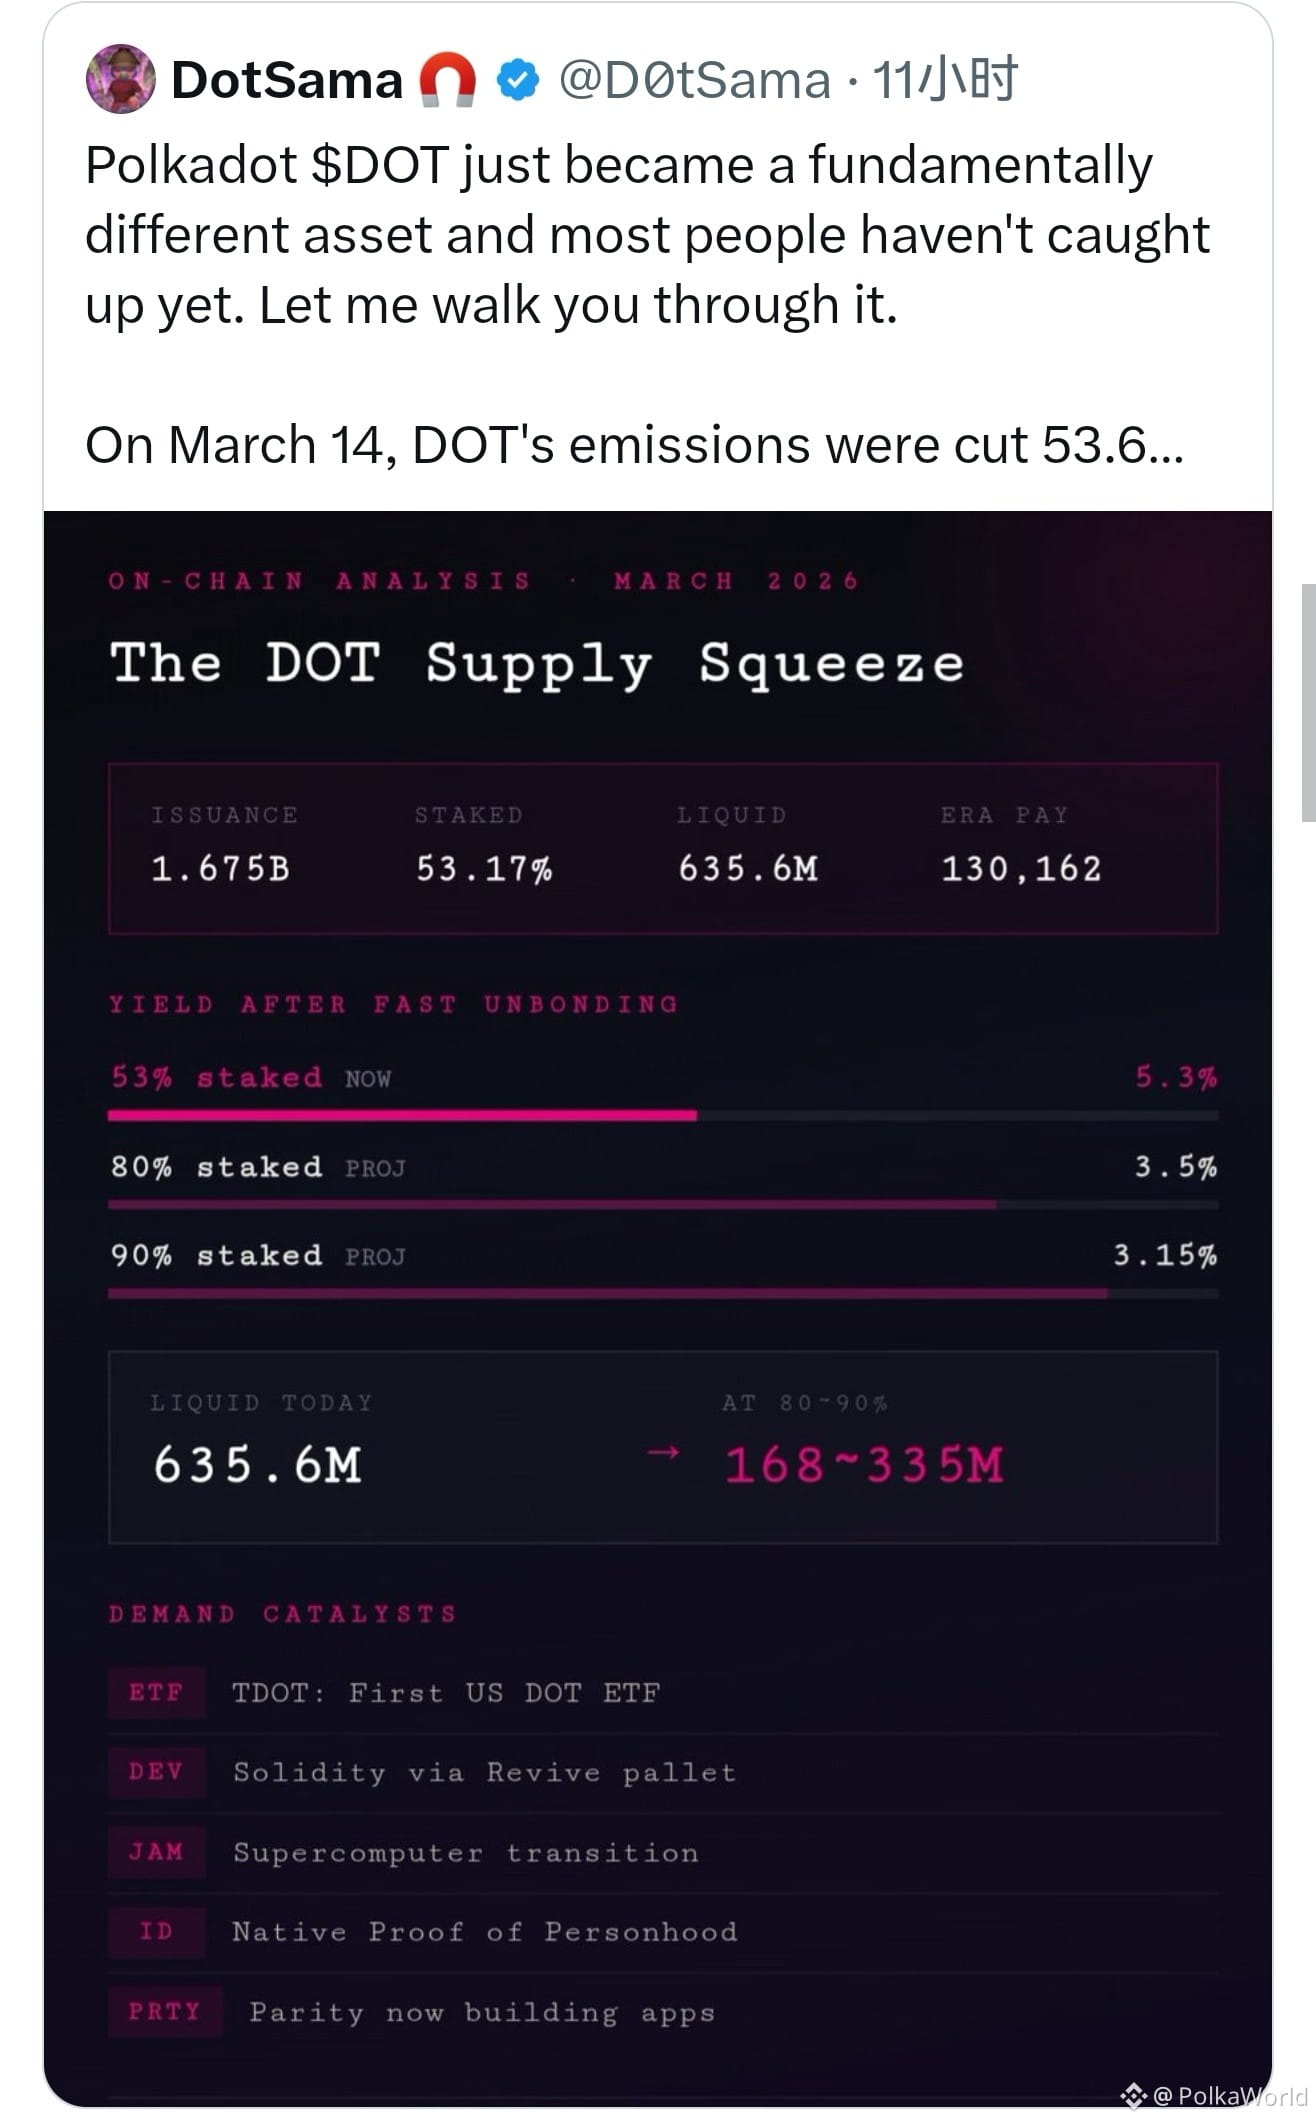1316x2122 pixels.
Task: Click the 80% staked PROJ bar
Action: coord(663,1204)
